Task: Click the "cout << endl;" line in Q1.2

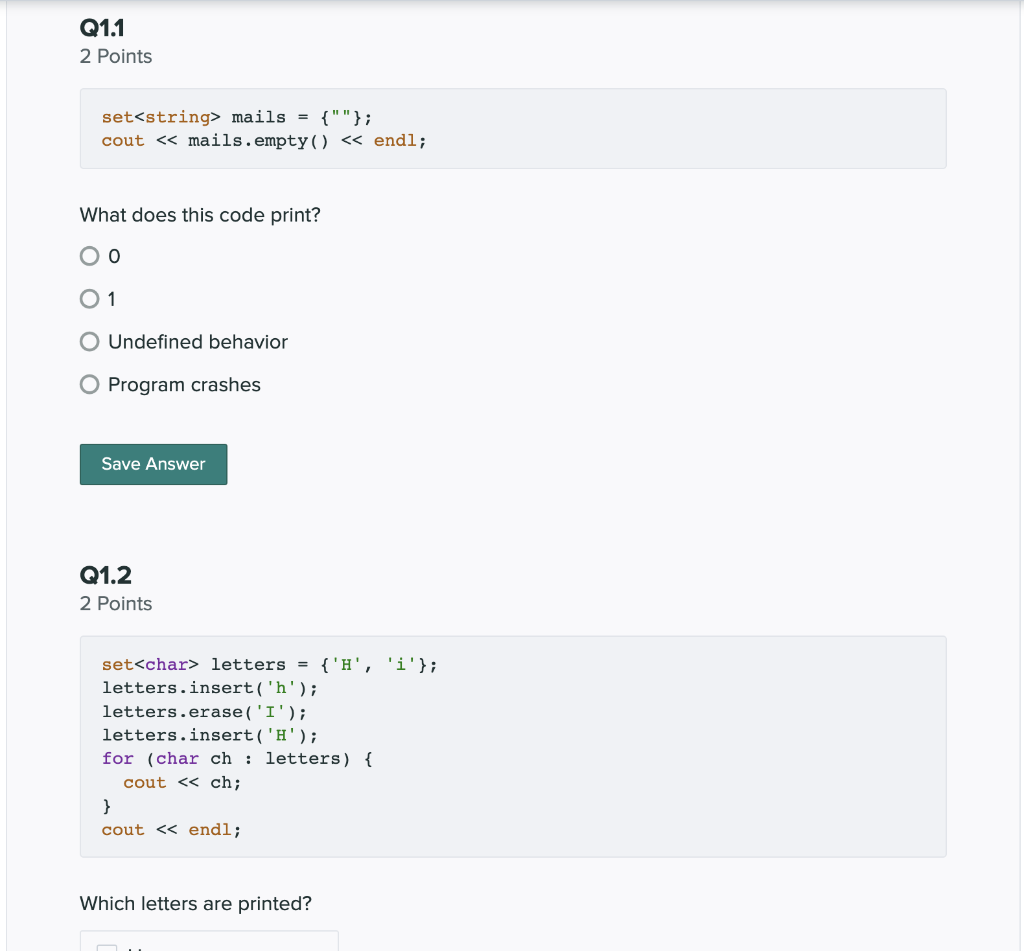Action: click(170, 829)
